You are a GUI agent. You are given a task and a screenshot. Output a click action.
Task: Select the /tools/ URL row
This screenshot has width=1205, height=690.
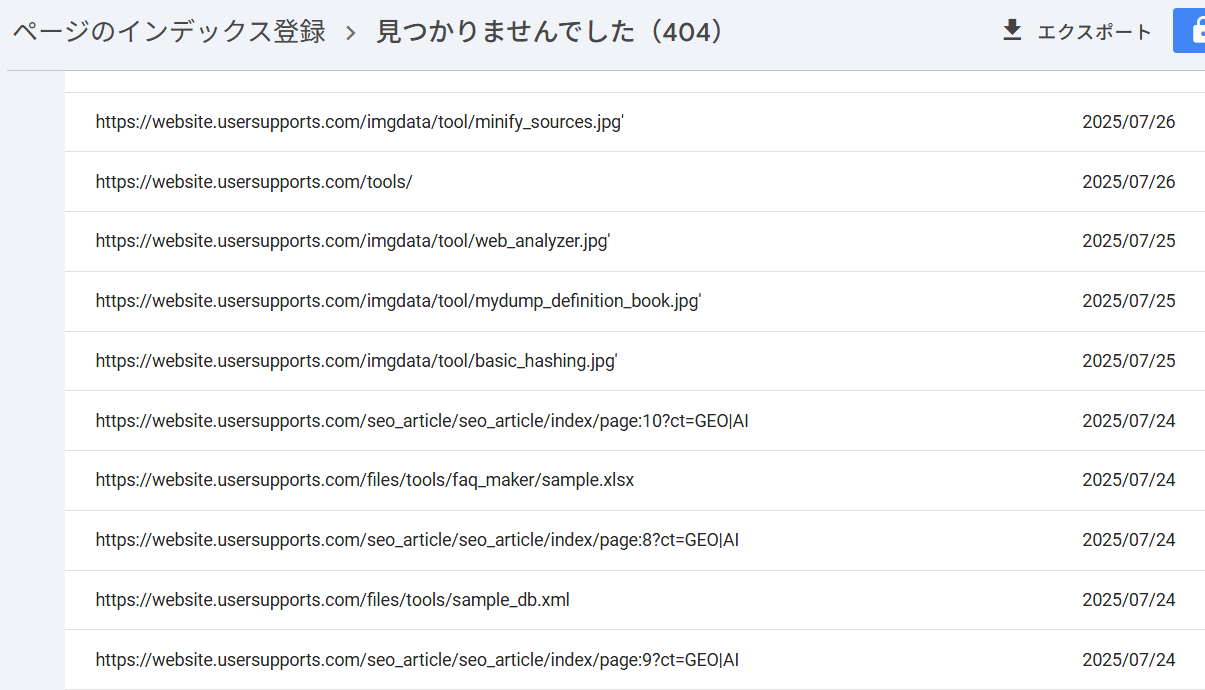tap(254, 182)
